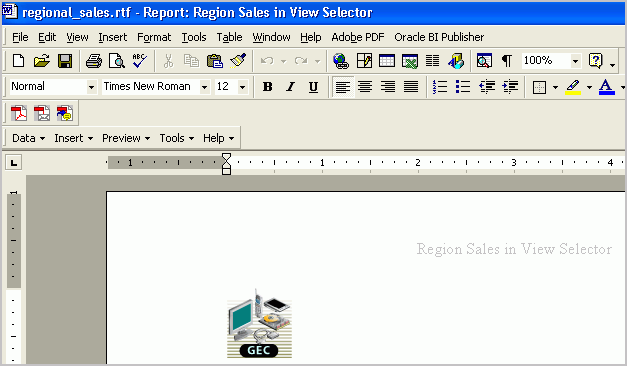Expand the Redo history arrow
Viewport: 627px width, 366px height.
(x=317, y=61)
